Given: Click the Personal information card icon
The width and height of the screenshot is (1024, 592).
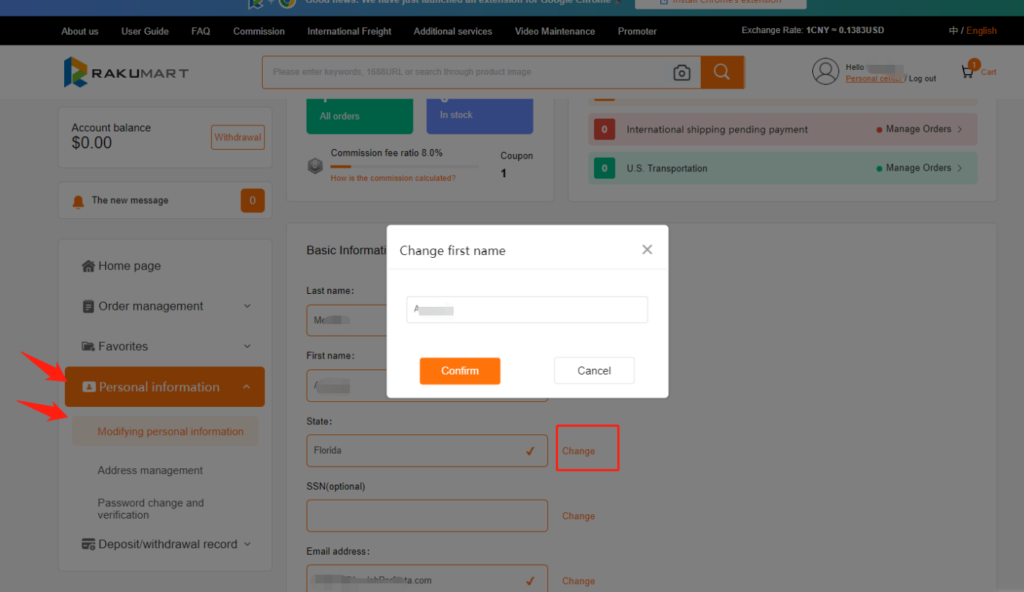Looking at the screenshot, I should tap(89, 387).
